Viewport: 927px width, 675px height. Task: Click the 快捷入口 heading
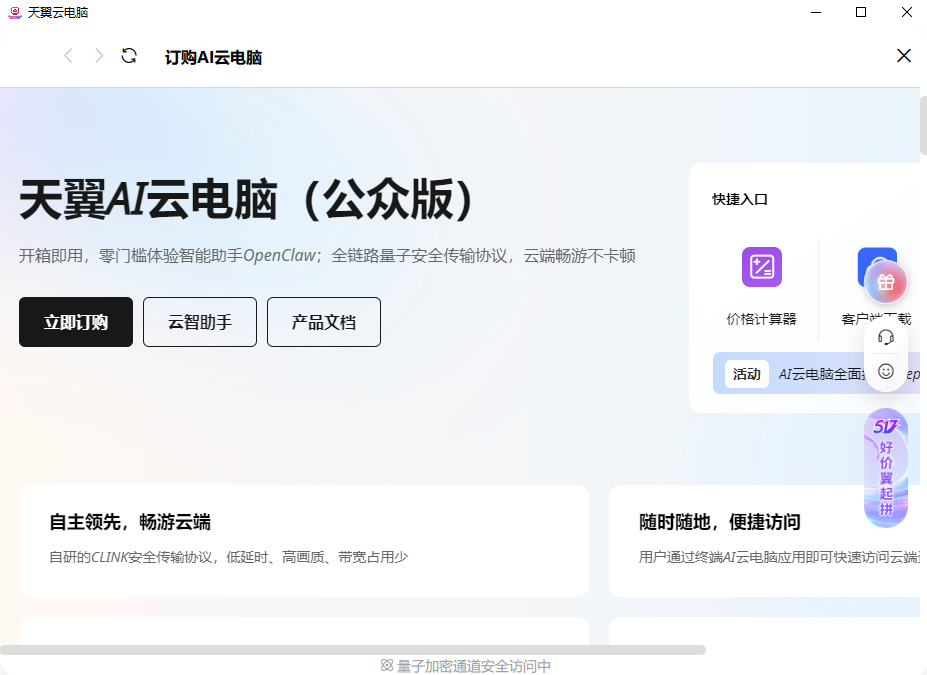(x=740, y=199)
